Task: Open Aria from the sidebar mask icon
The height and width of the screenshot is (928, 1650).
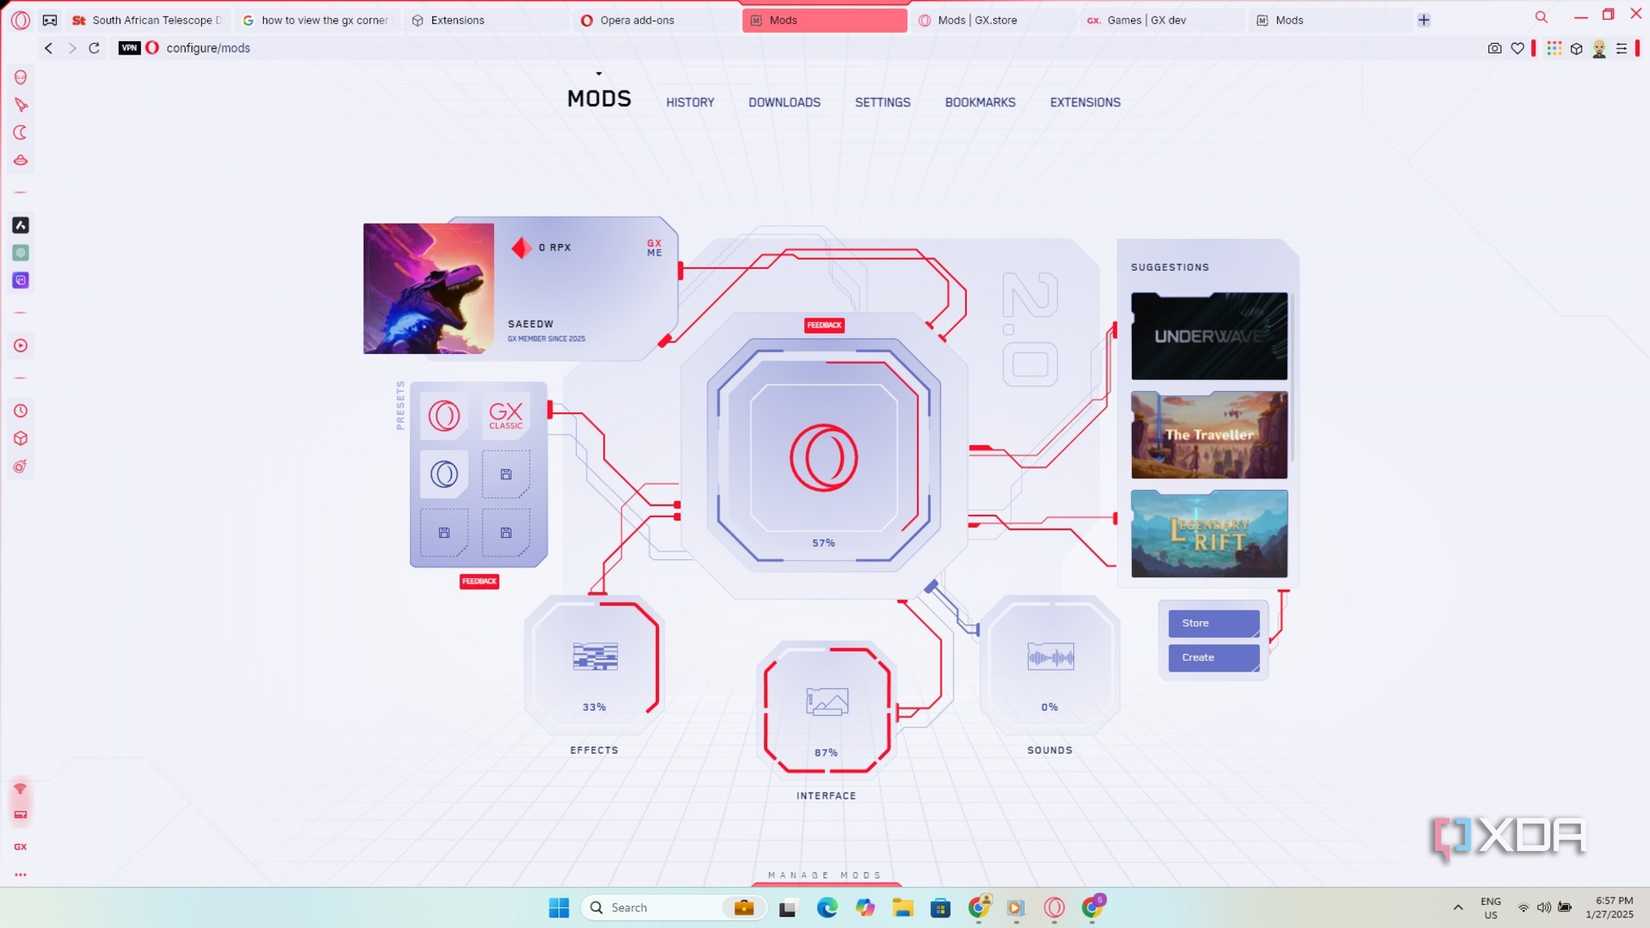Action: click(x=20, y=76)
